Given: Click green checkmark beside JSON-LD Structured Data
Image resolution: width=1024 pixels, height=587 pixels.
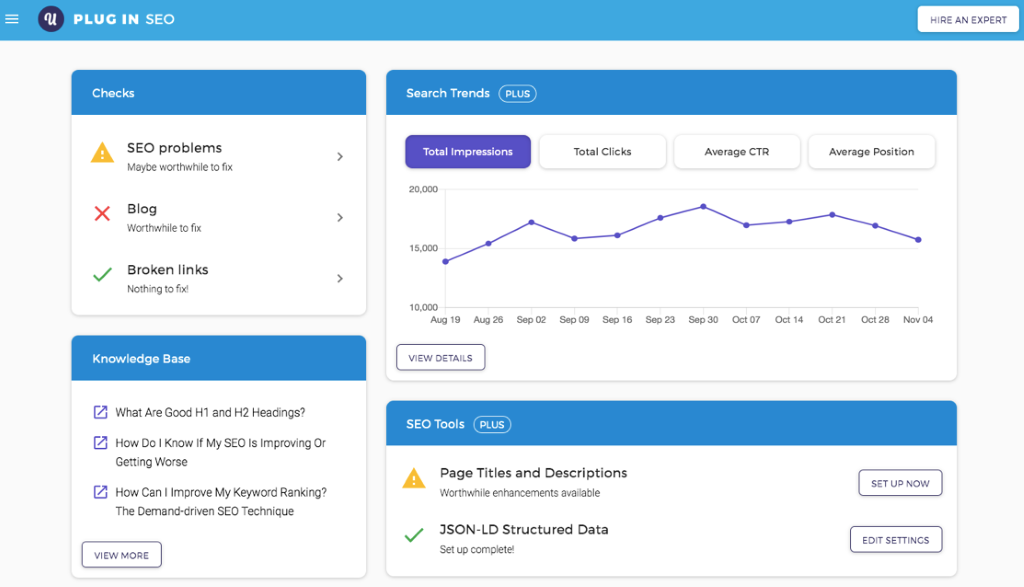Looking at the screenshot, I should [x=414, y=536].
